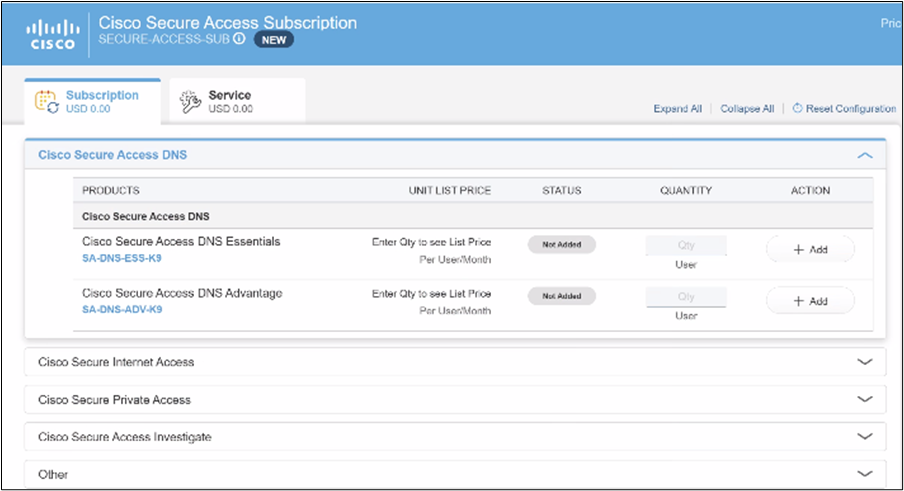
Task: Expand the Cisco Secure Internet Access section
Action: click(x=865, y=362)
